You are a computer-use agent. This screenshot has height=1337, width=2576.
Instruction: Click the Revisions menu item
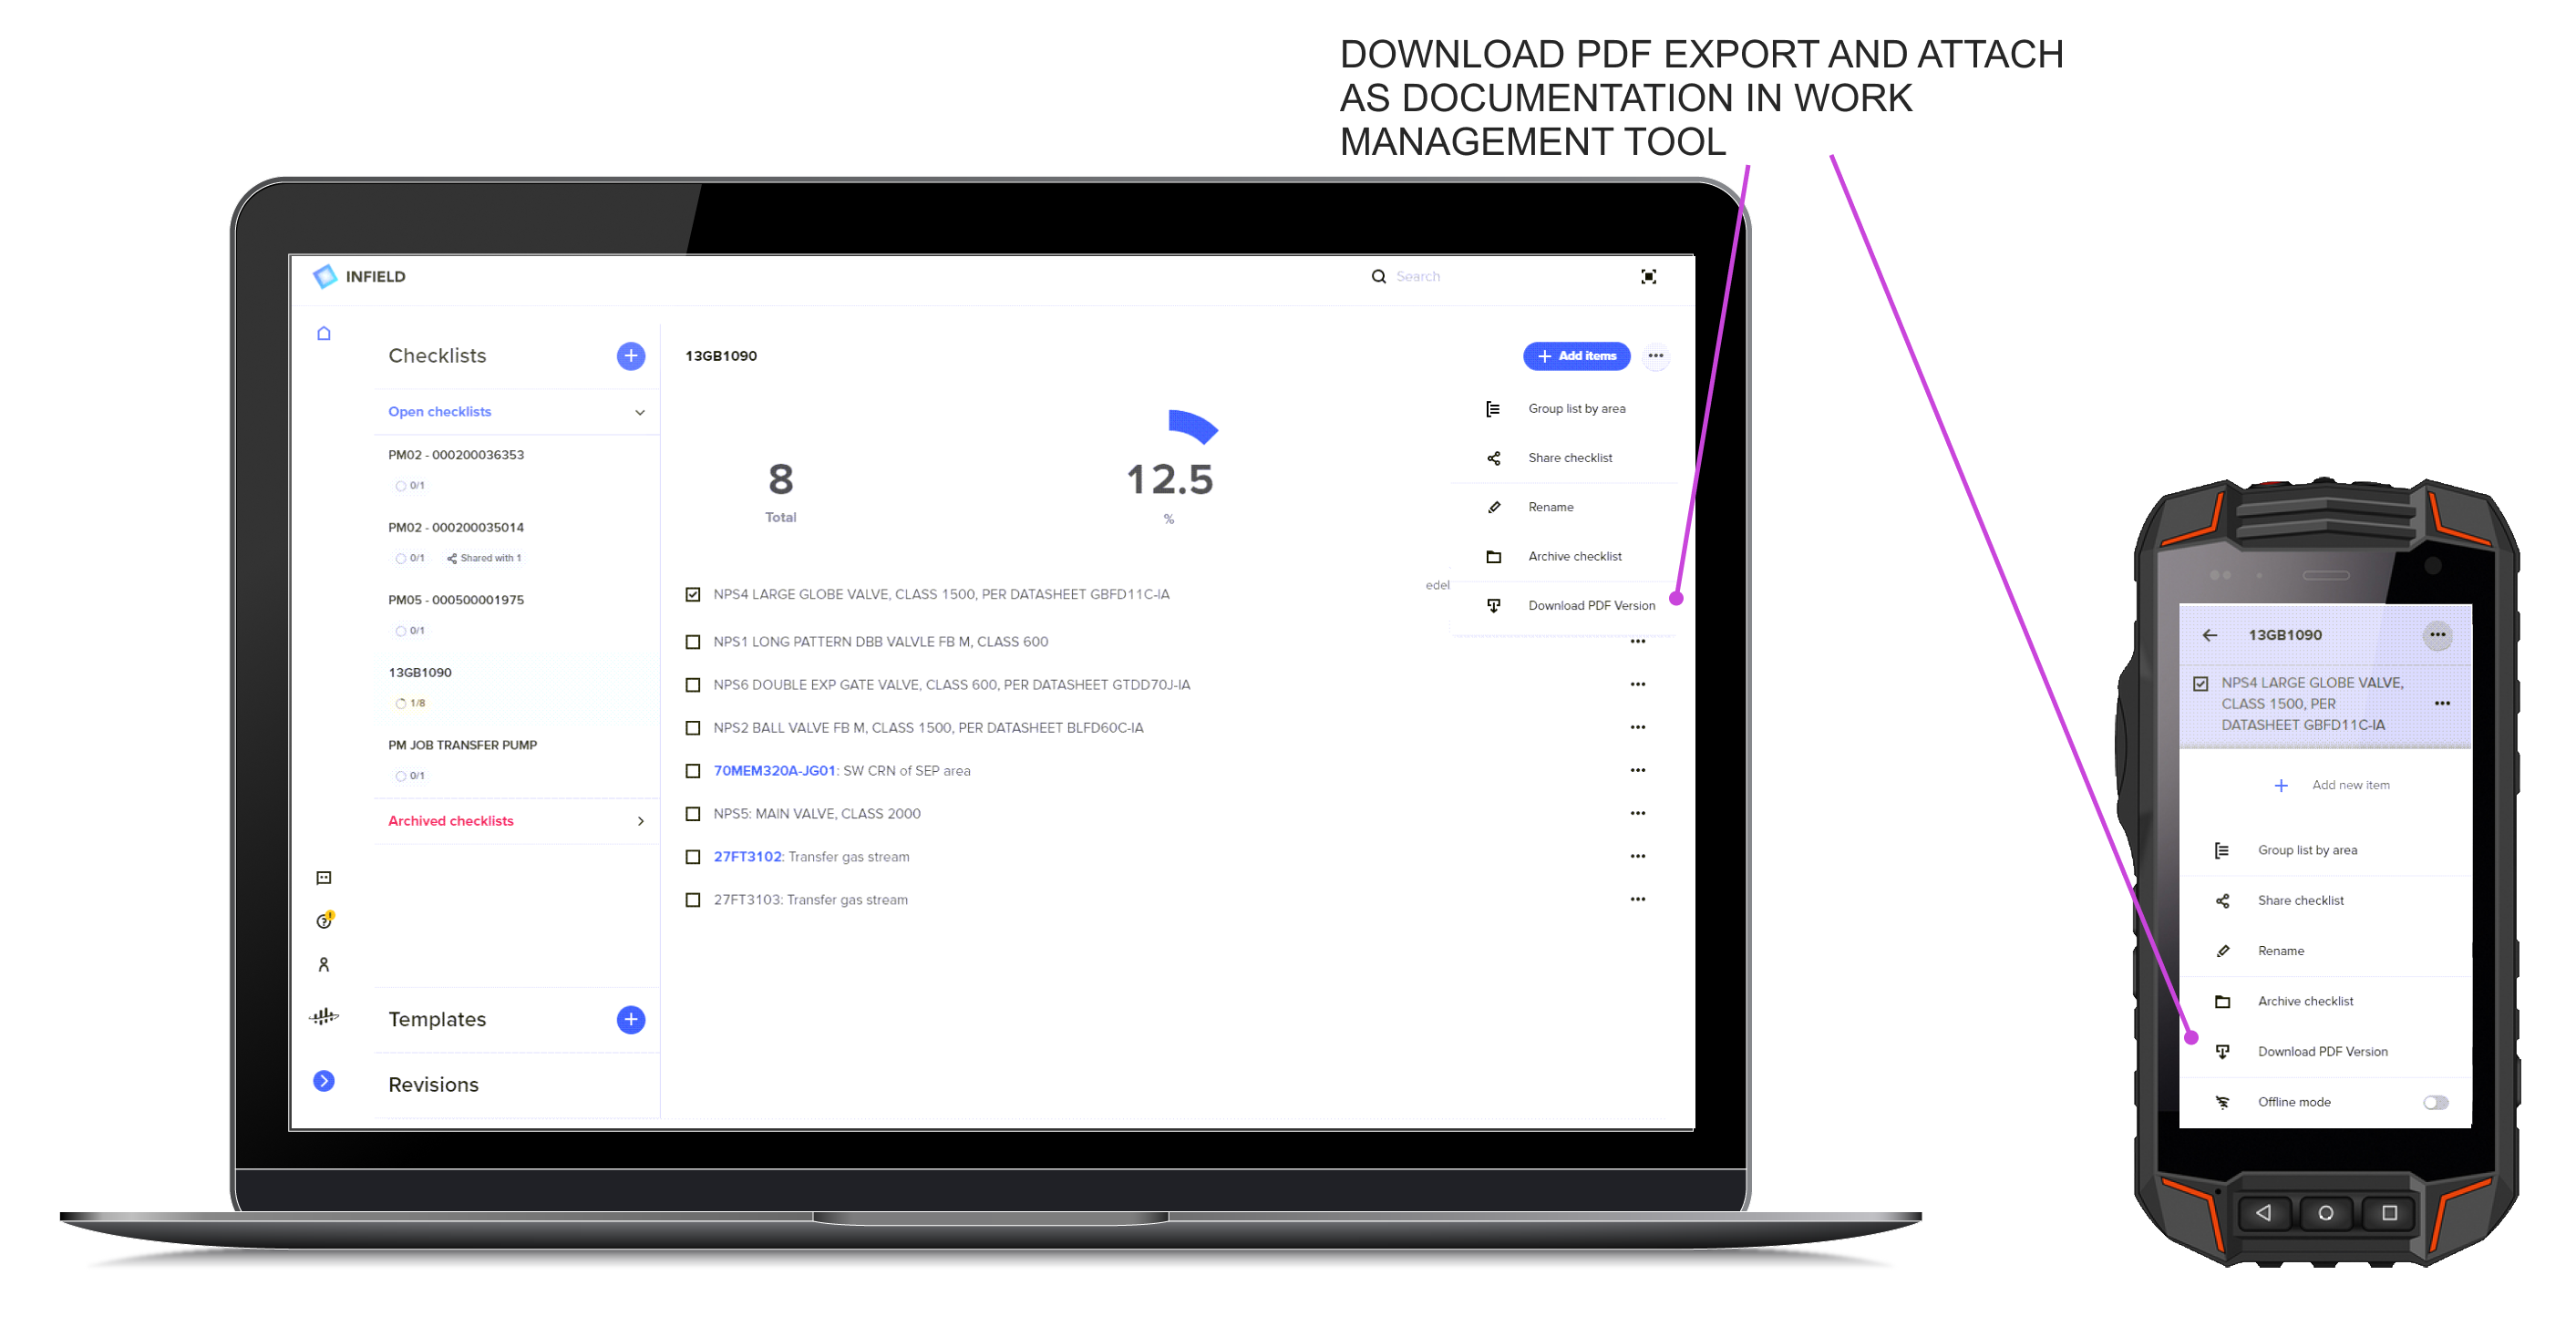[x=429, y=1082]
